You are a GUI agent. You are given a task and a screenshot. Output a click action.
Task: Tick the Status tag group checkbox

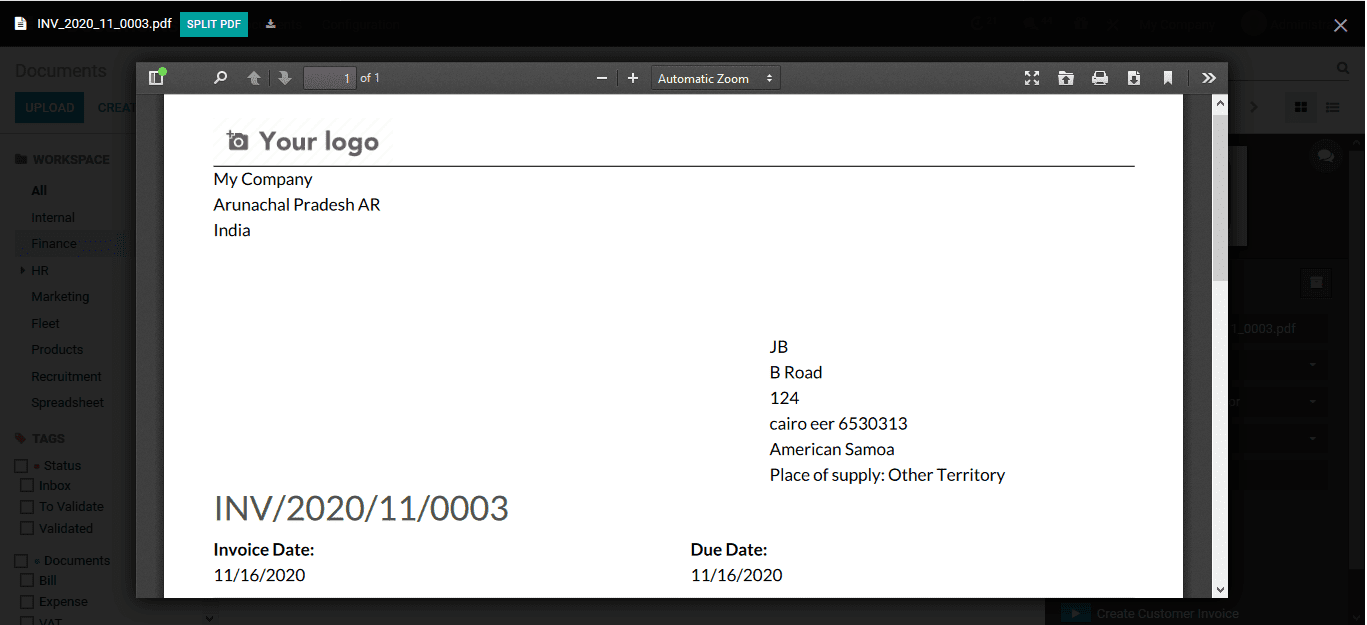click(x=21, y=466)
